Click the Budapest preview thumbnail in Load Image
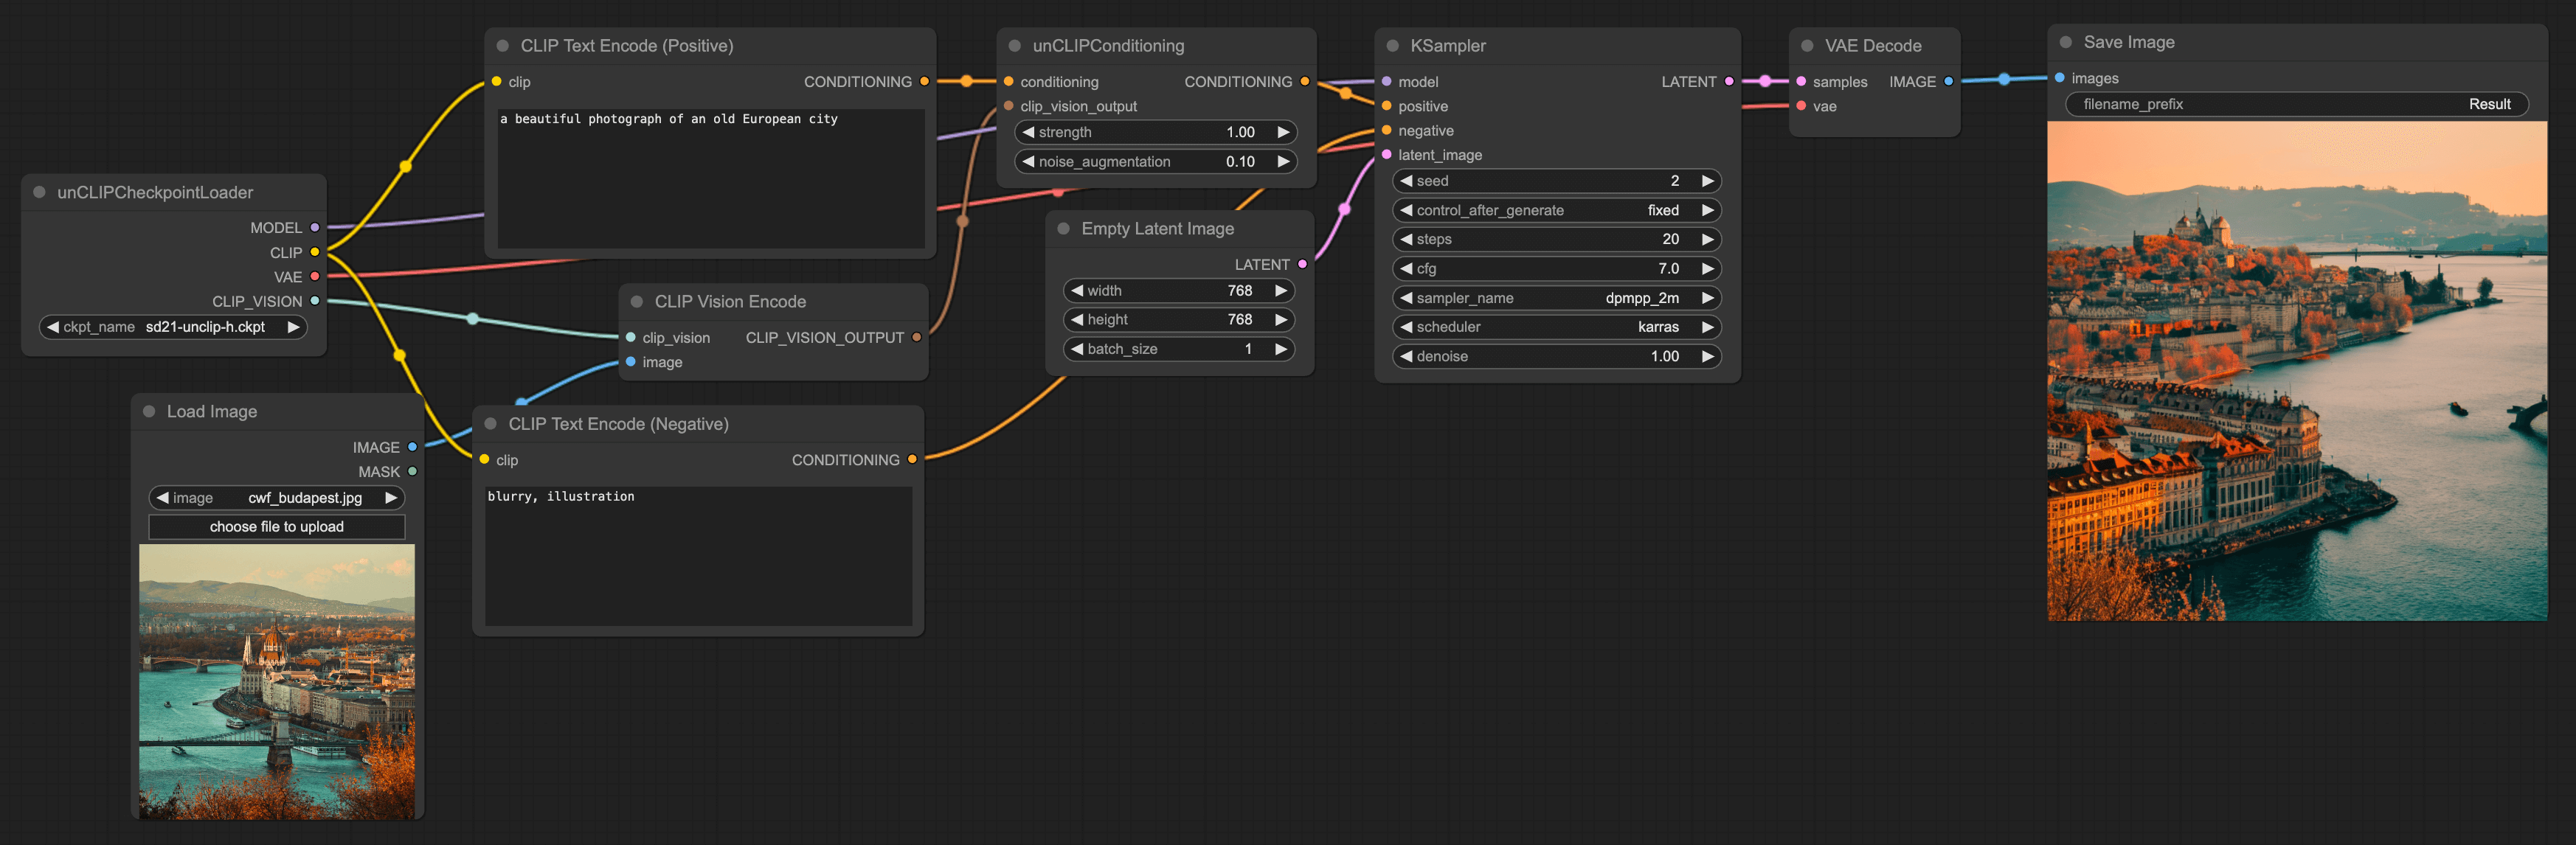The image size is (2576, 845). click(x=277, y=682)
